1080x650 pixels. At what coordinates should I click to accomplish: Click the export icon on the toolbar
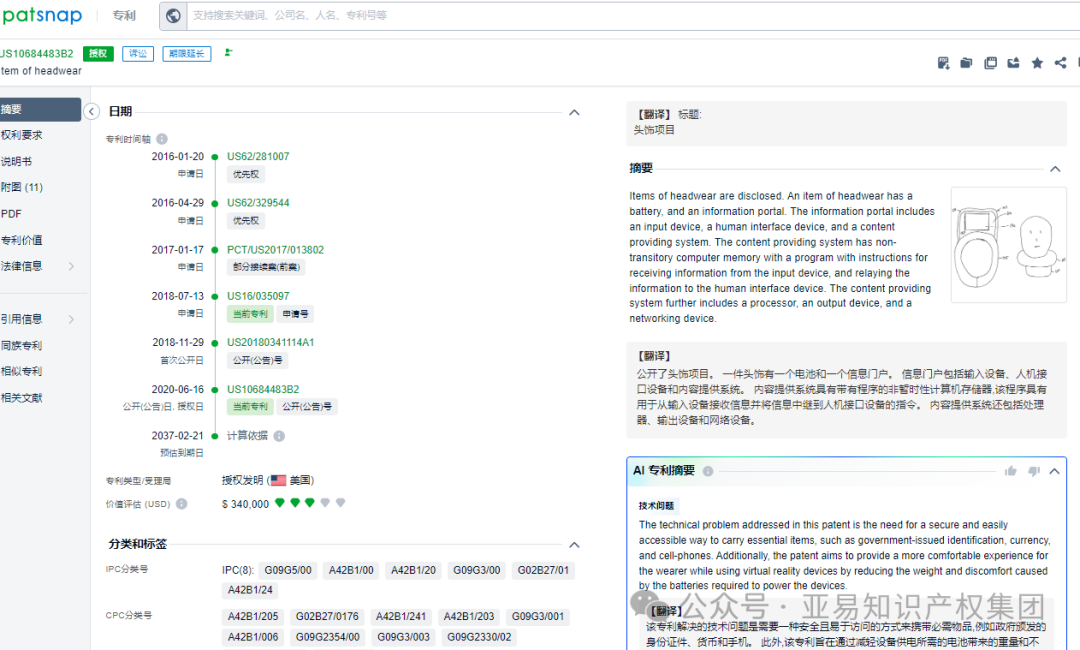coord(1013,62)
